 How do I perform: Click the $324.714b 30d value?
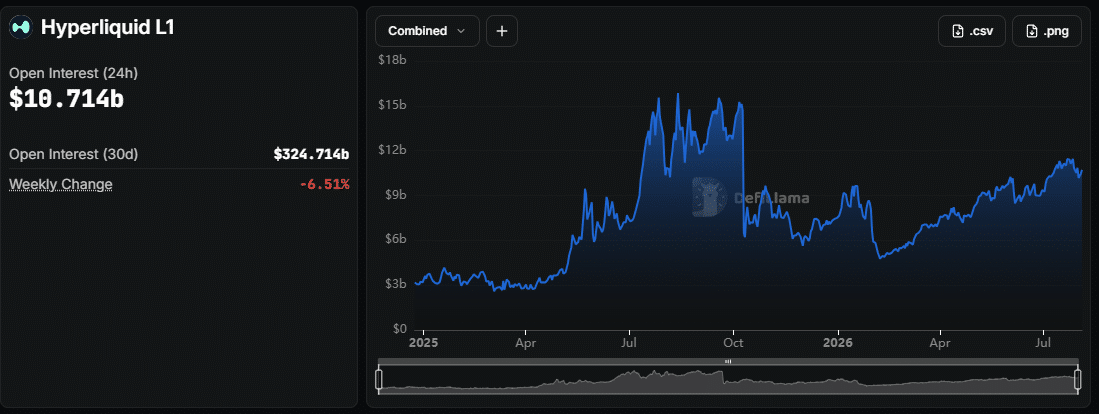(311, 154)
